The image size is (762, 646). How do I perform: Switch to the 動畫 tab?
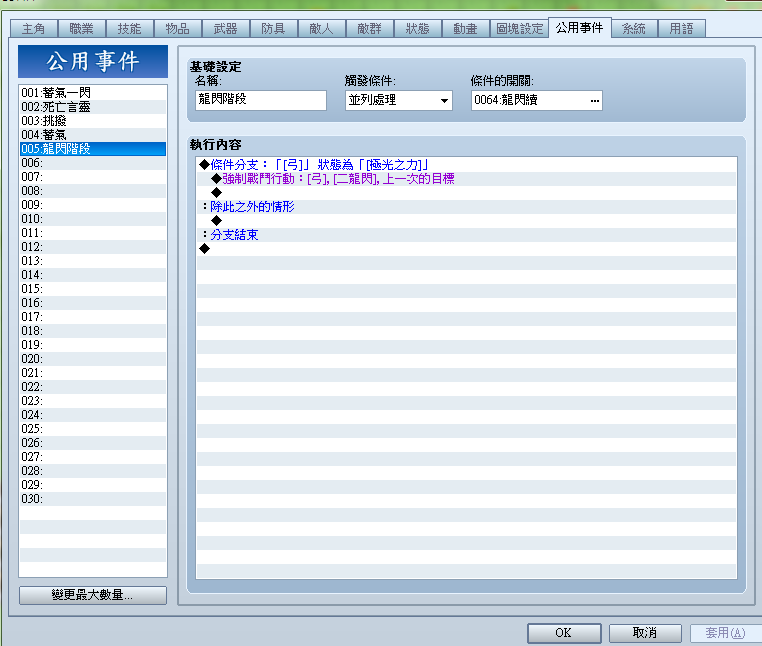465,29
